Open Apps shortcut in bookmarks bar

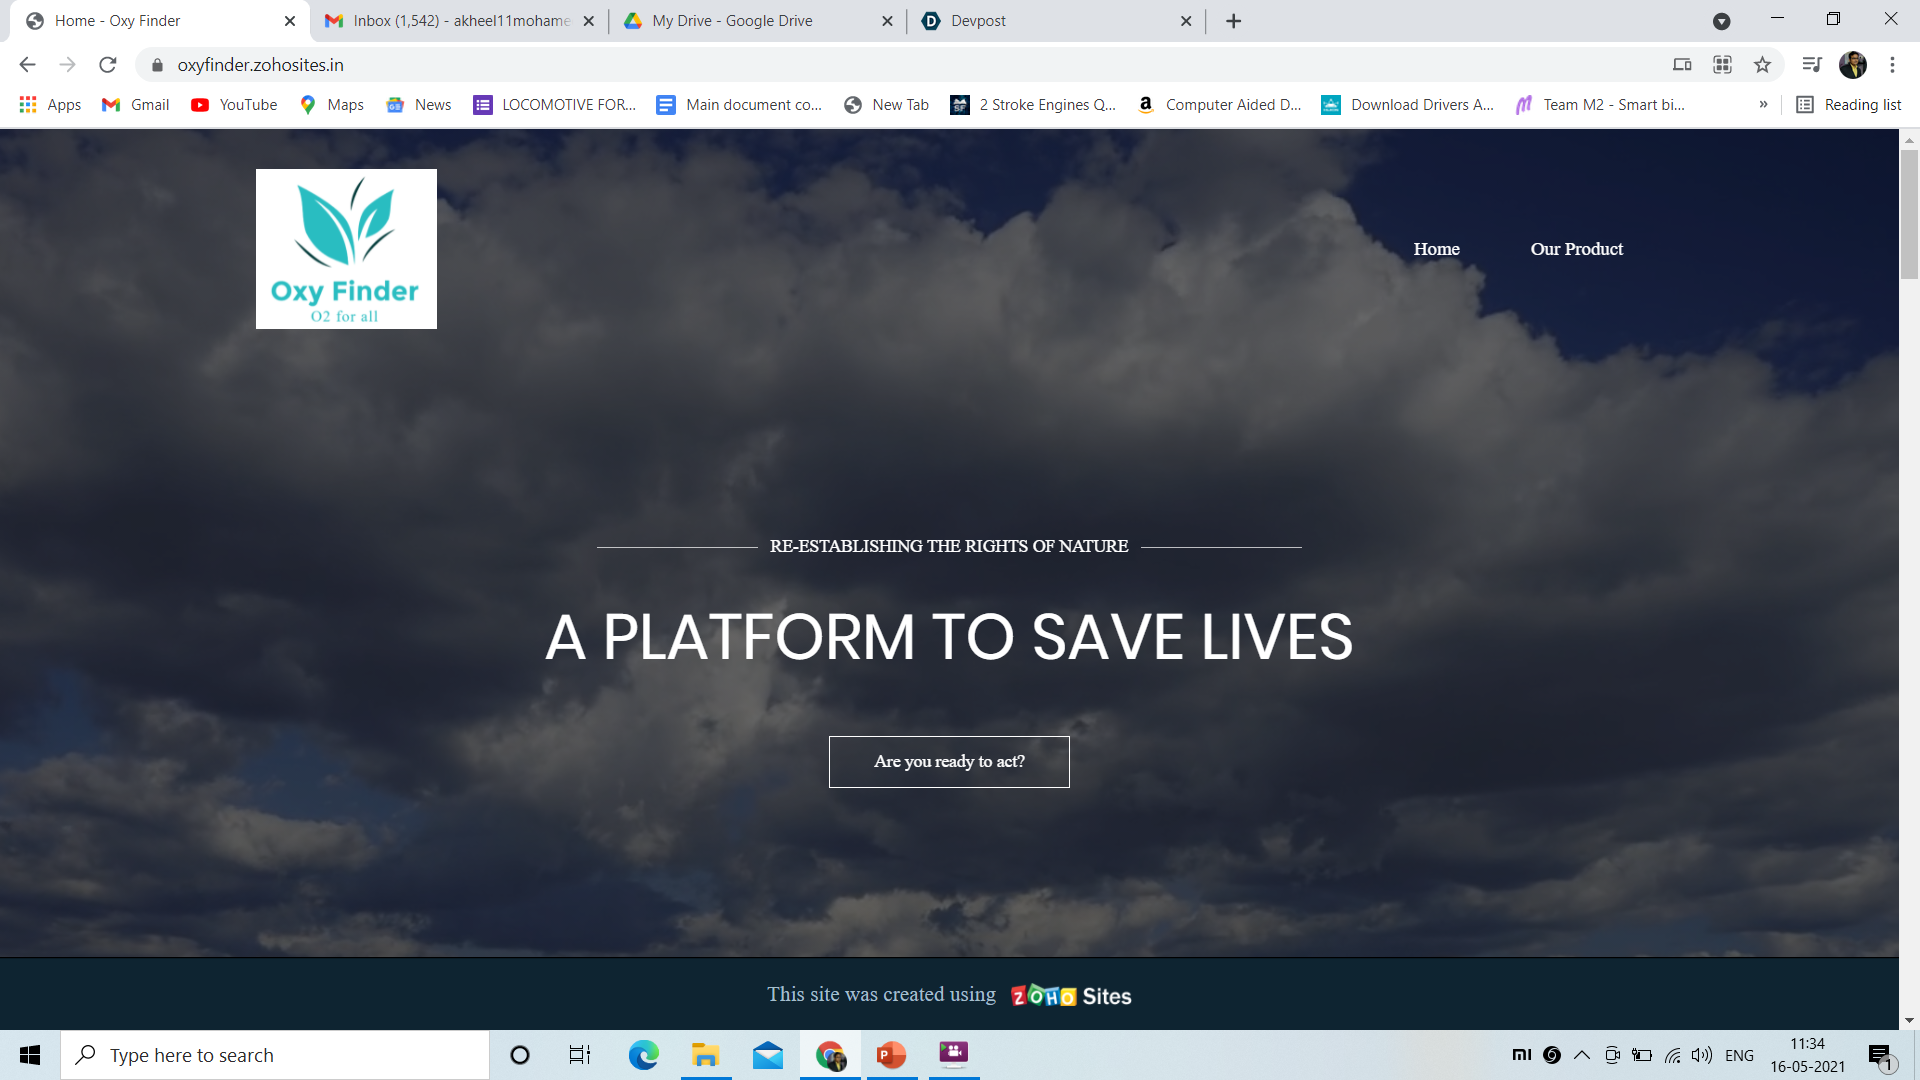point(50,105)
